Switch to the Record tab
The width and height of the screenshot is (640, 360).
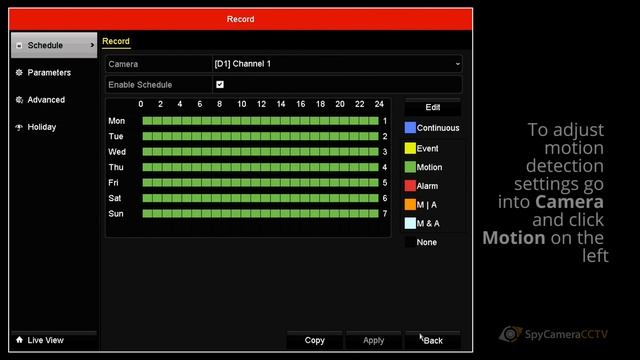(x=116, y=41)
